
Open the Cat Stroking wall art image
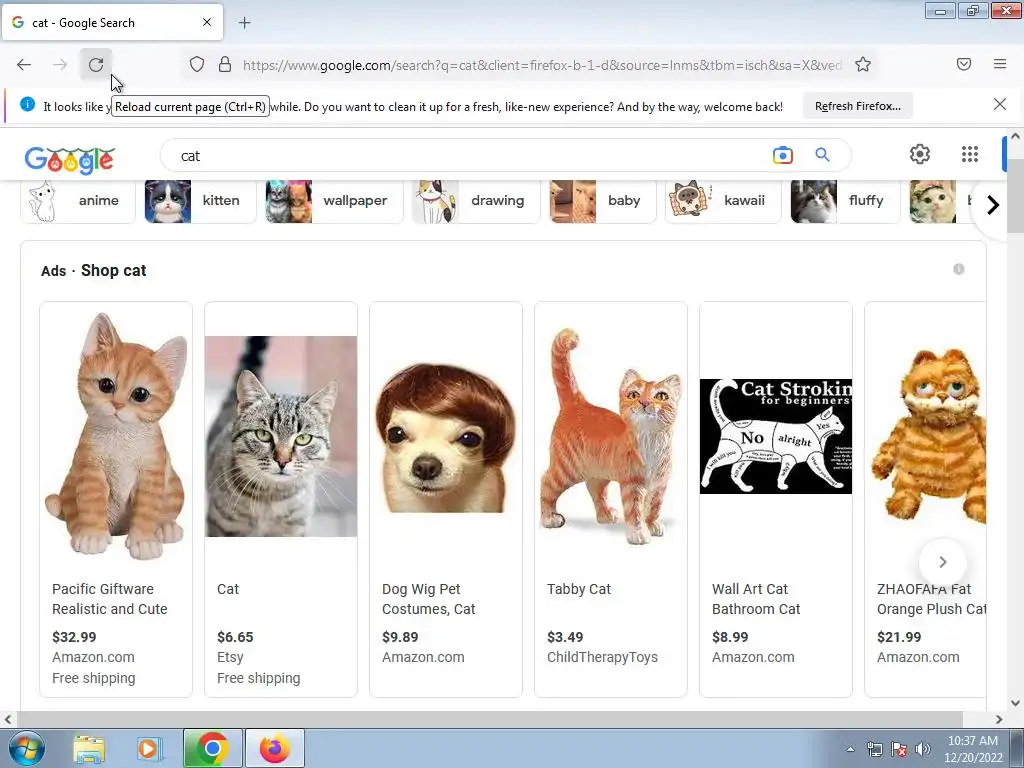click(x=776, y=436)
